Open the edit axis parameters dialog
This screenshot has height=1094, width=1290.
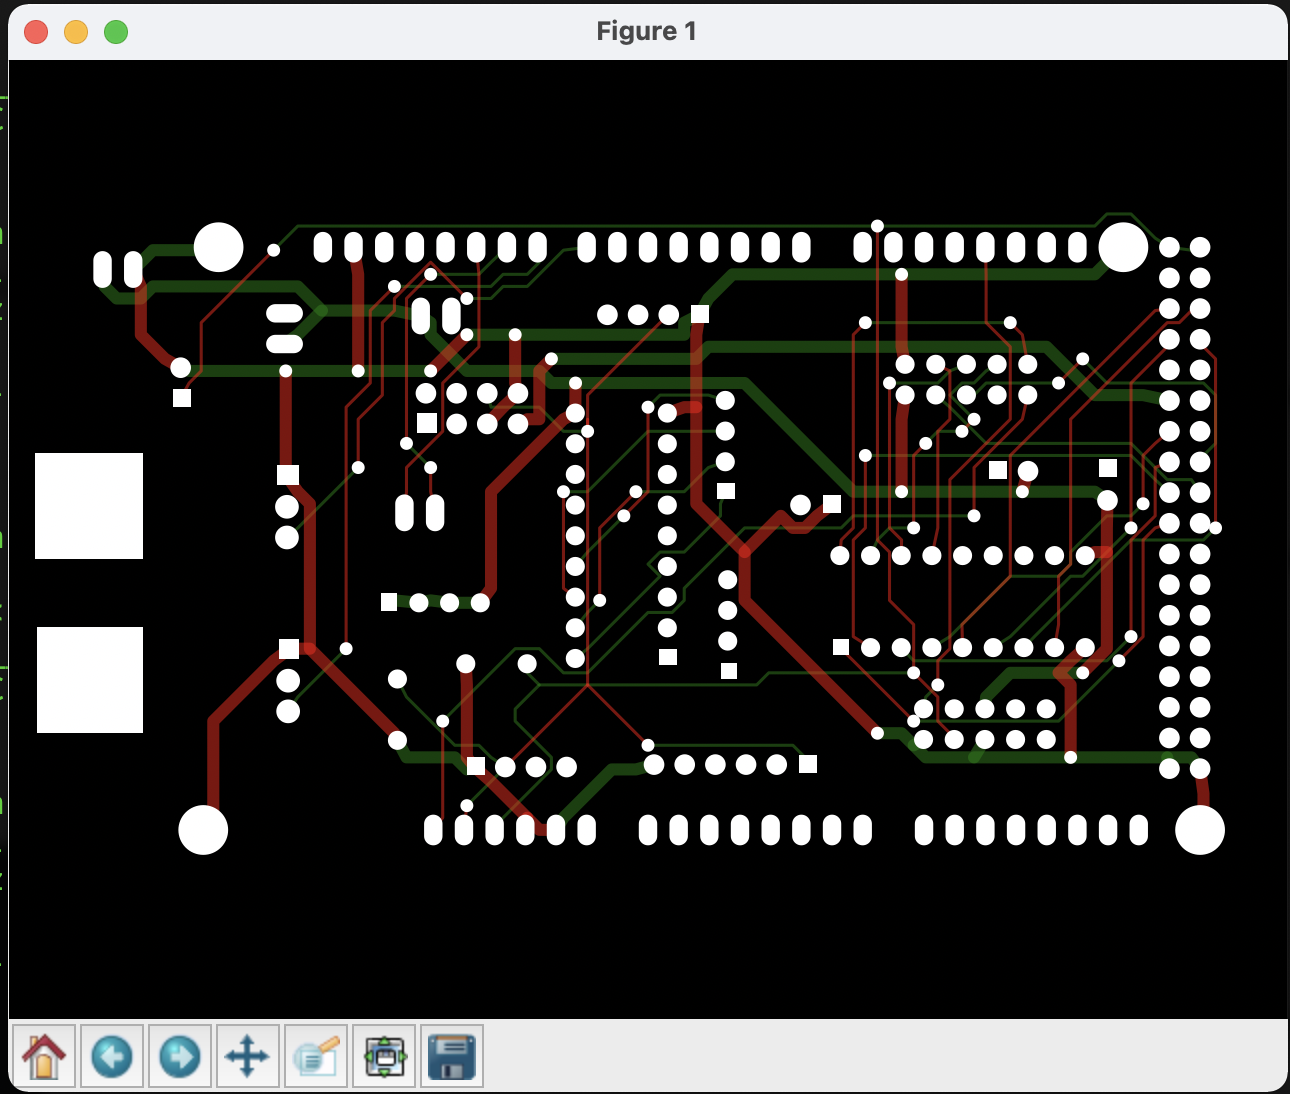click(x=315, y=1055)
